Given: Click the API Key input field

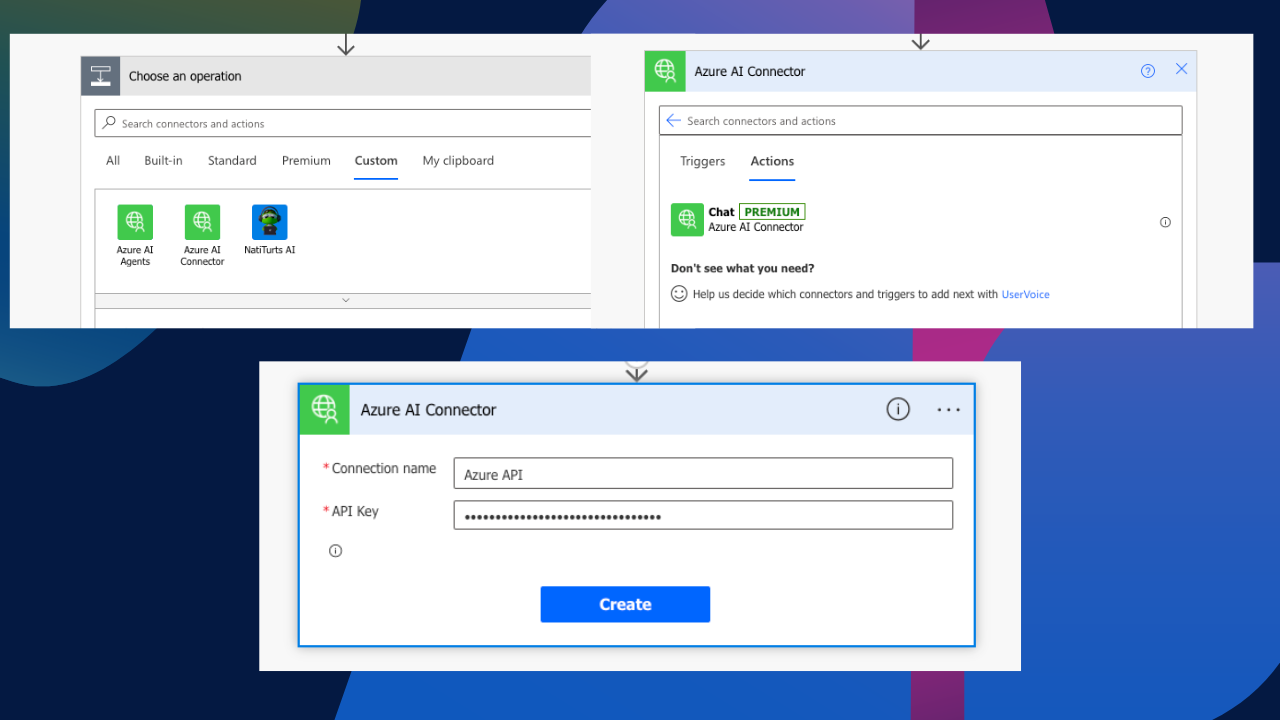Looking at the screenshot, I should [x=703, y=516].
